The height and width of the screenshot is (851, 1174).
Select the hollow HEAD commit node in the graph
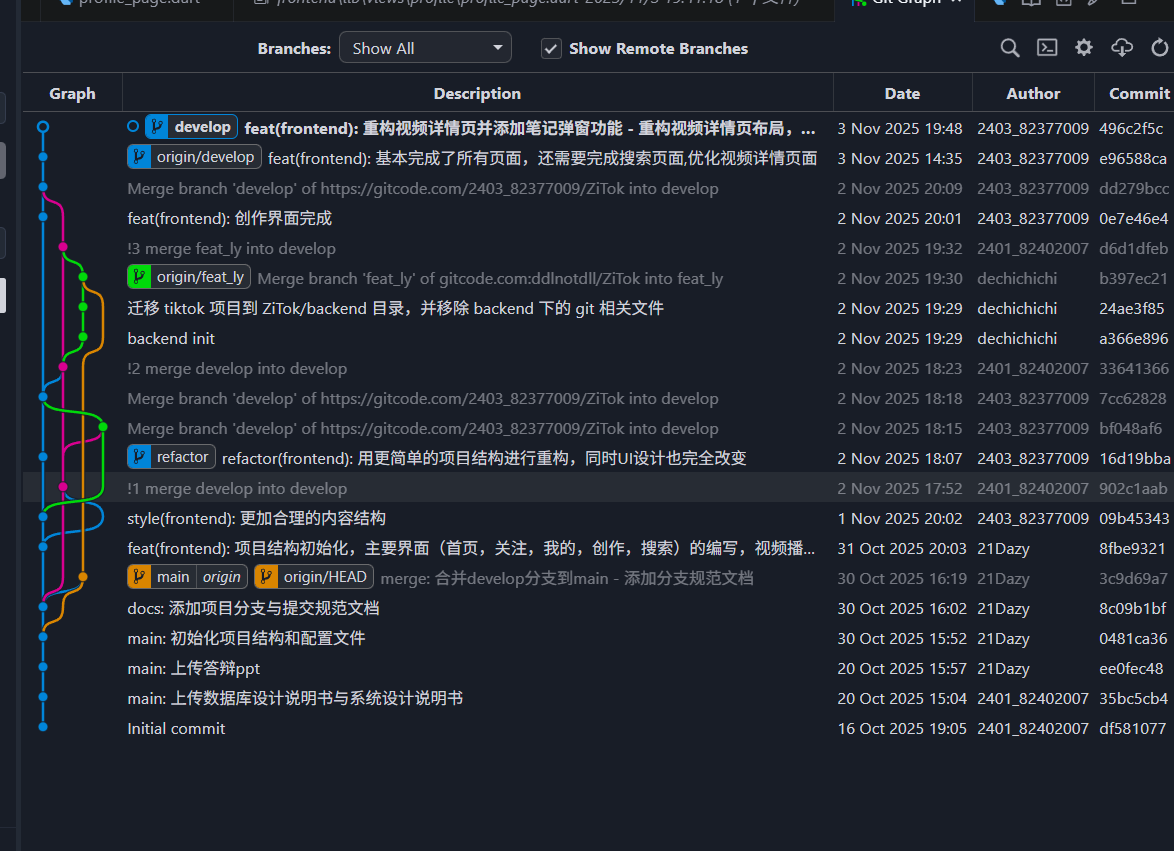tap(43, 127)
